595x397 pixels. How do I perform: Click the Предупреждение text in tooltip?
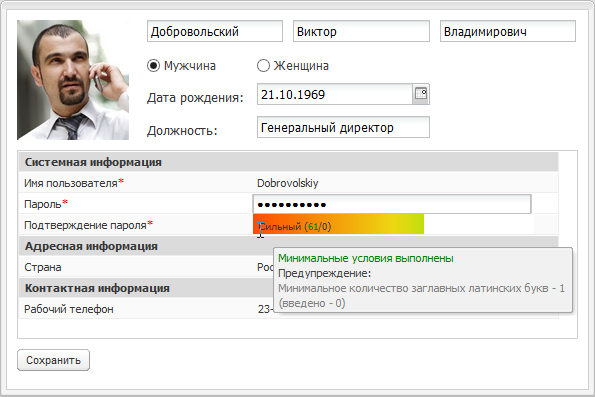324,273
